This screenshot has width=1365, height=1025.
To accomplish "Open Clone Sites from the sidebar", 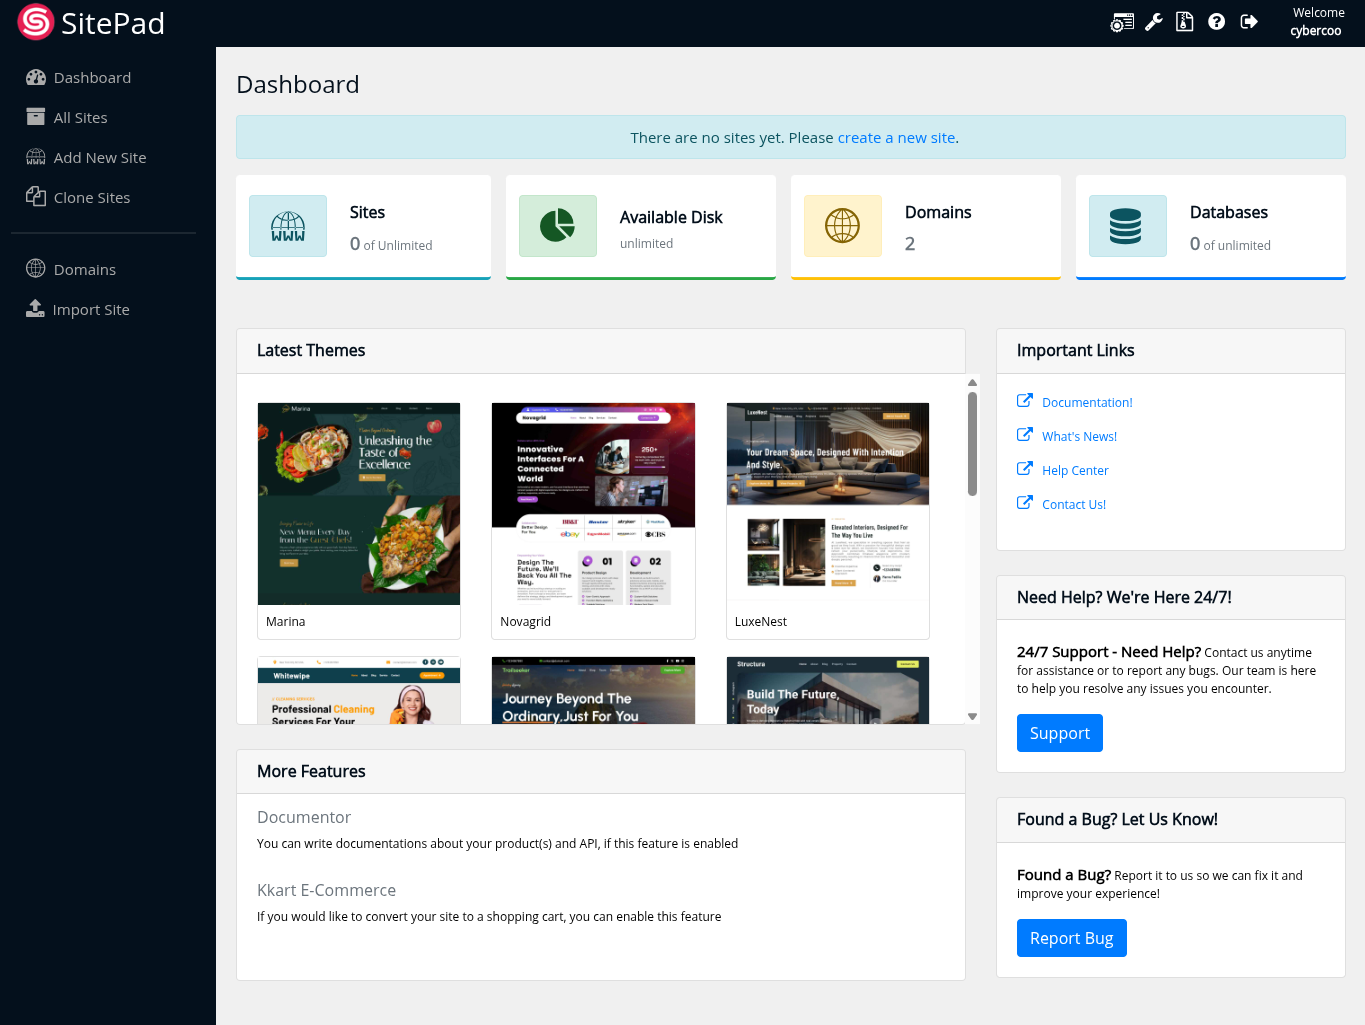I will click(91, 198).
